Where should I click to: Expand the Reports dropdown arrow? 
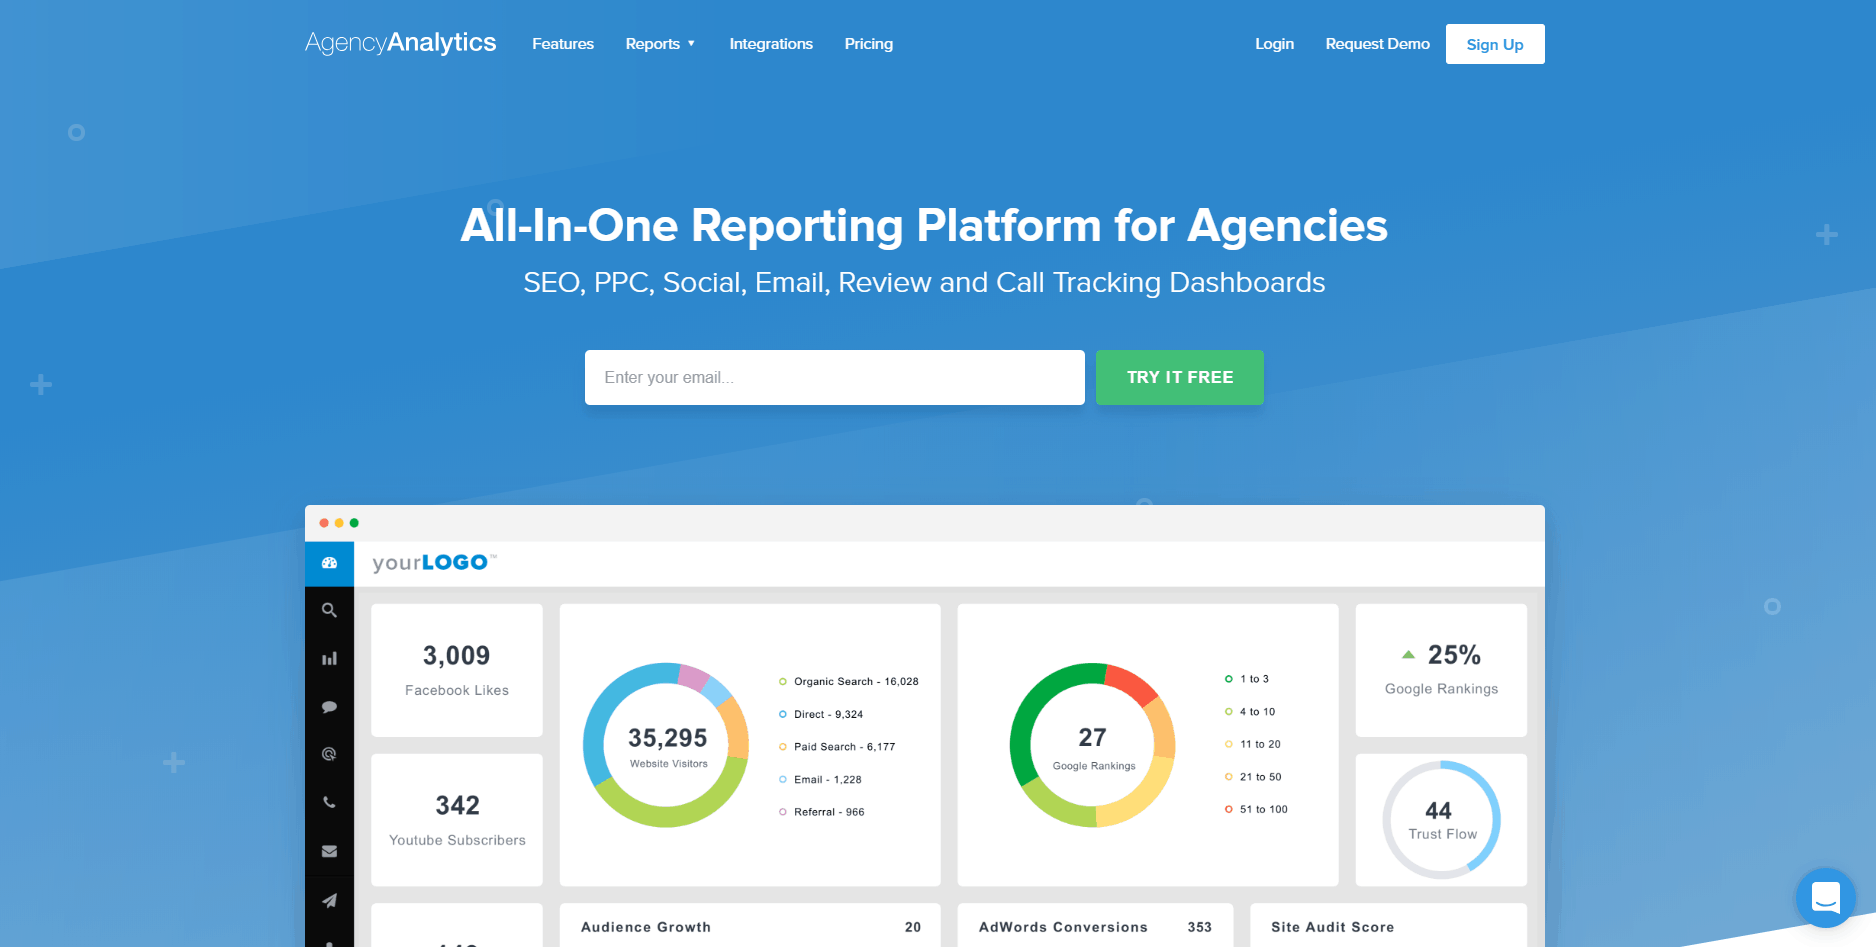tap(691, 44)
